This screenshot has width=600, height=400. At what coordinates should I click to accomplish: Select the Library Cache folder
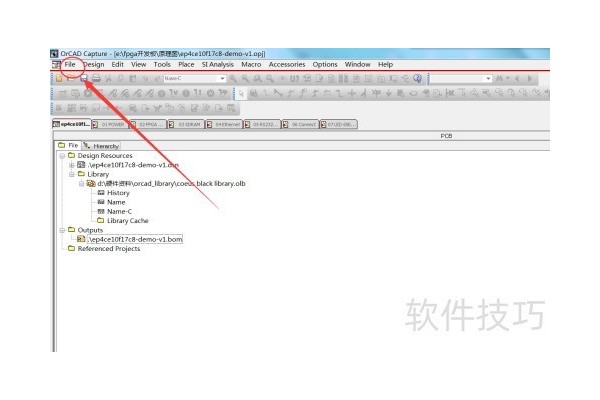click(127, 221)
